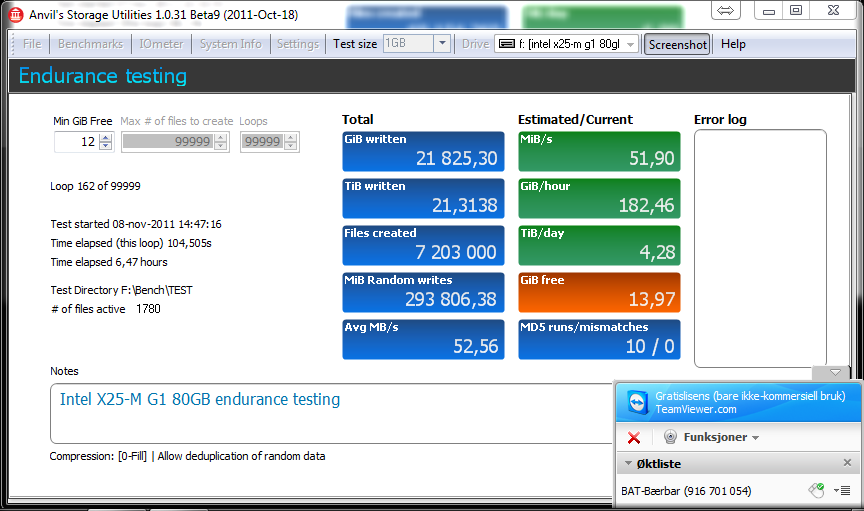Click 'Allow deduplication of random data' text
Image resolution: width=864 pixels, height=511 pixels.
(241, 456)
